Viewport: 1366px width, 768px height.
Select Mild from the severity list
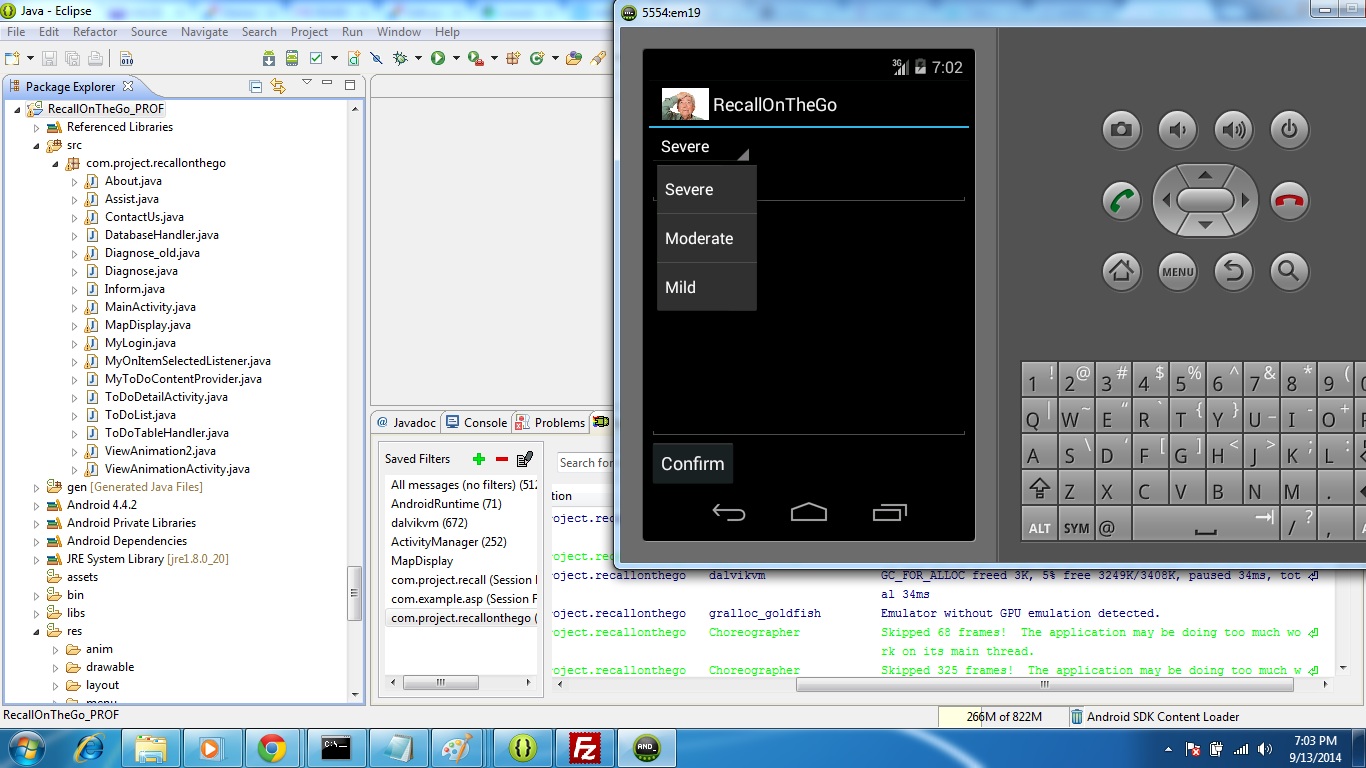(x=707, y=287)
